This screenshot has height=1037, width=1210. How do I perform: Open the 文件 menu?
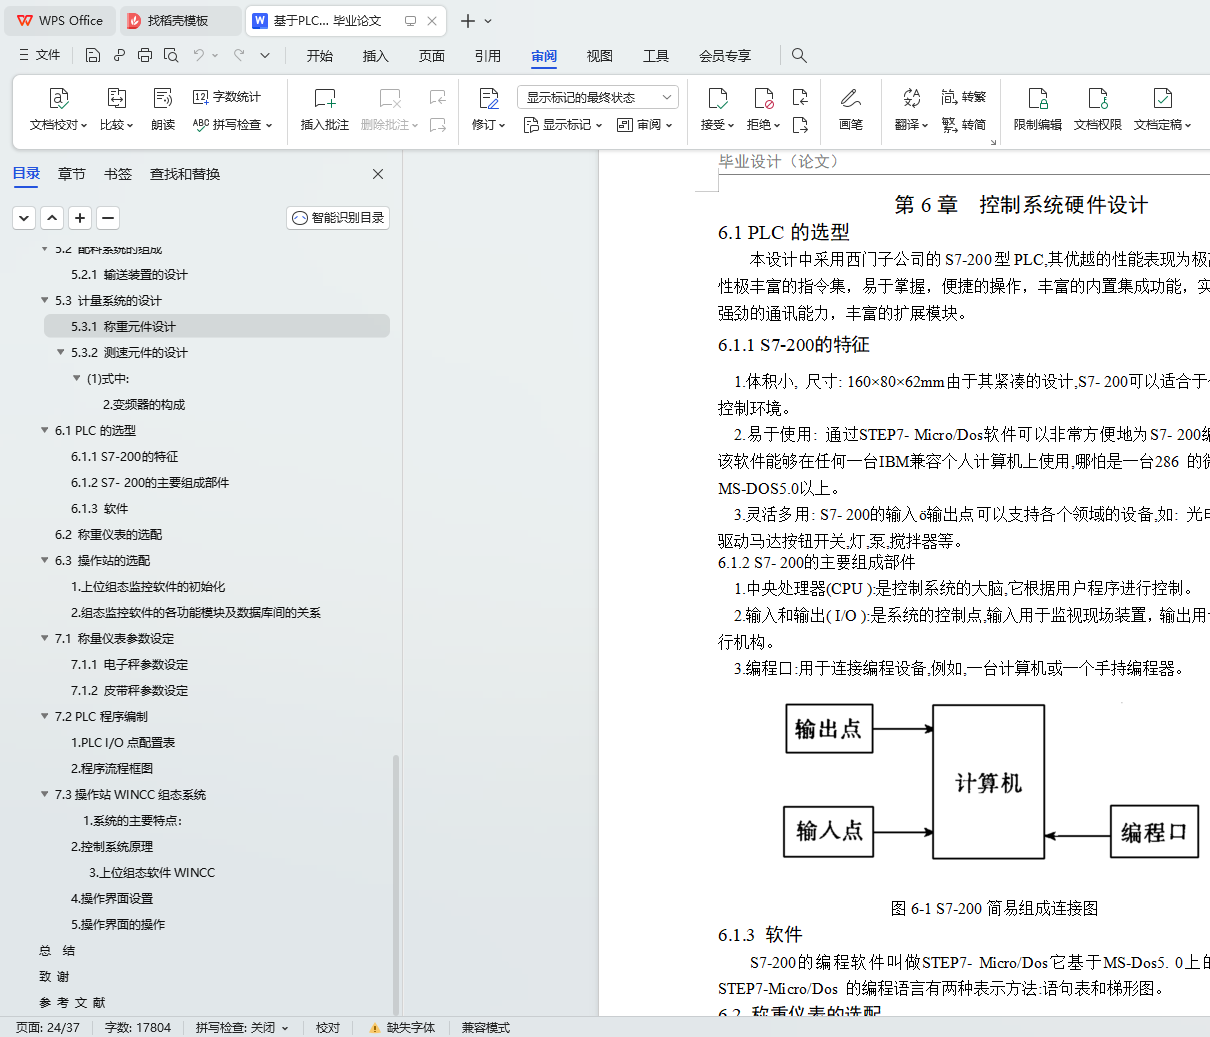39,55
